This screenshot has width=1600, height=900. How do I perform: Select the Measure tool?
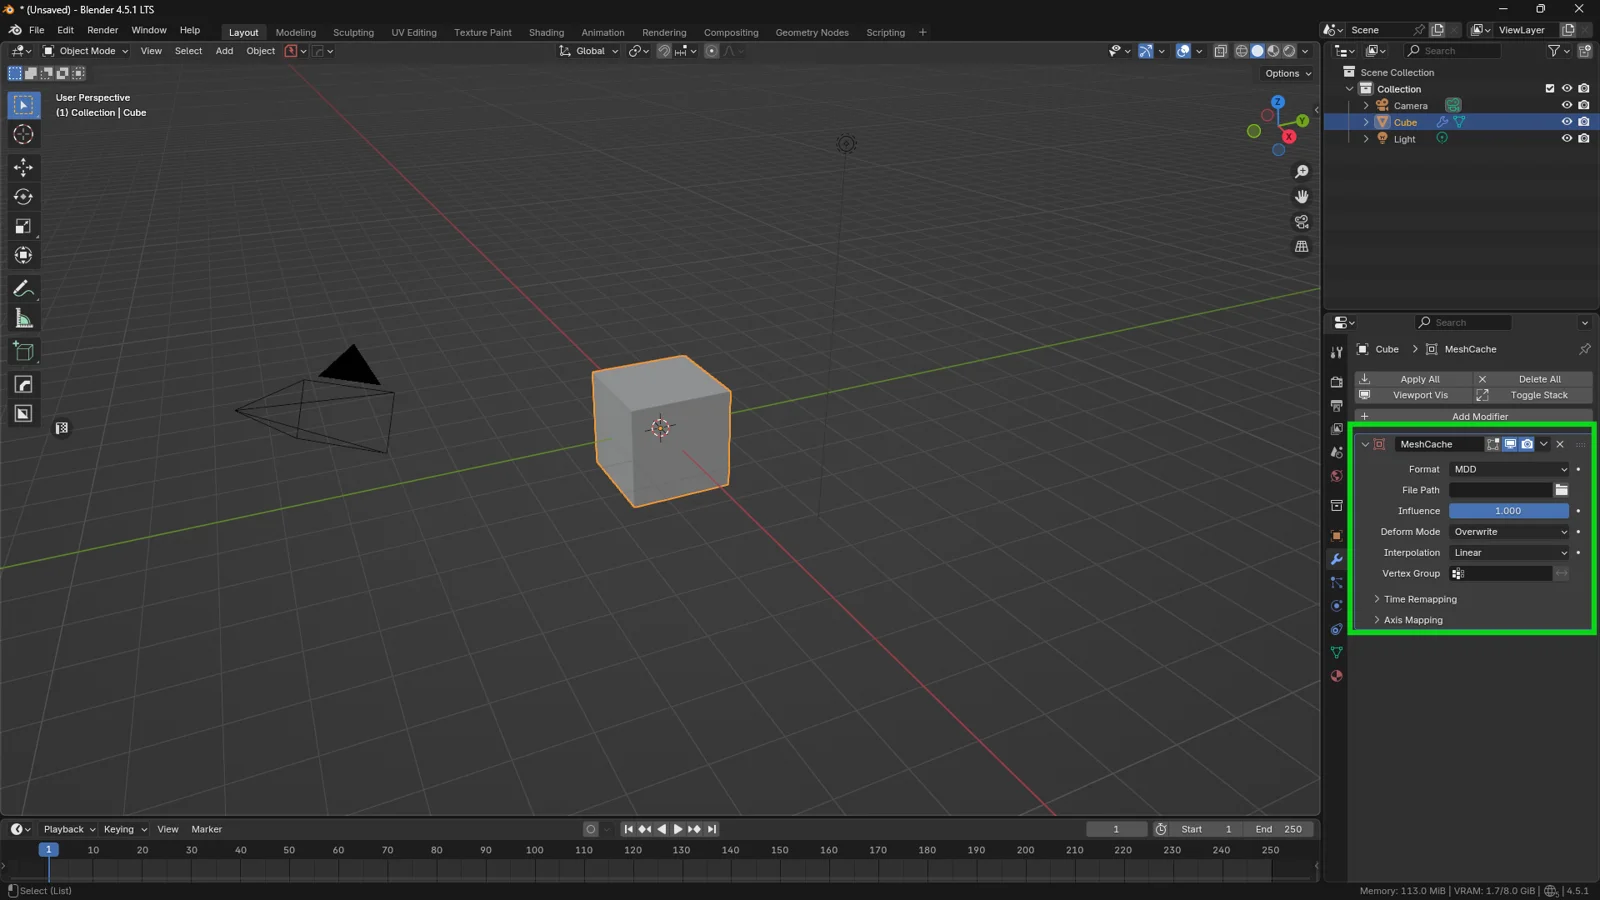(x=23, y=319)
